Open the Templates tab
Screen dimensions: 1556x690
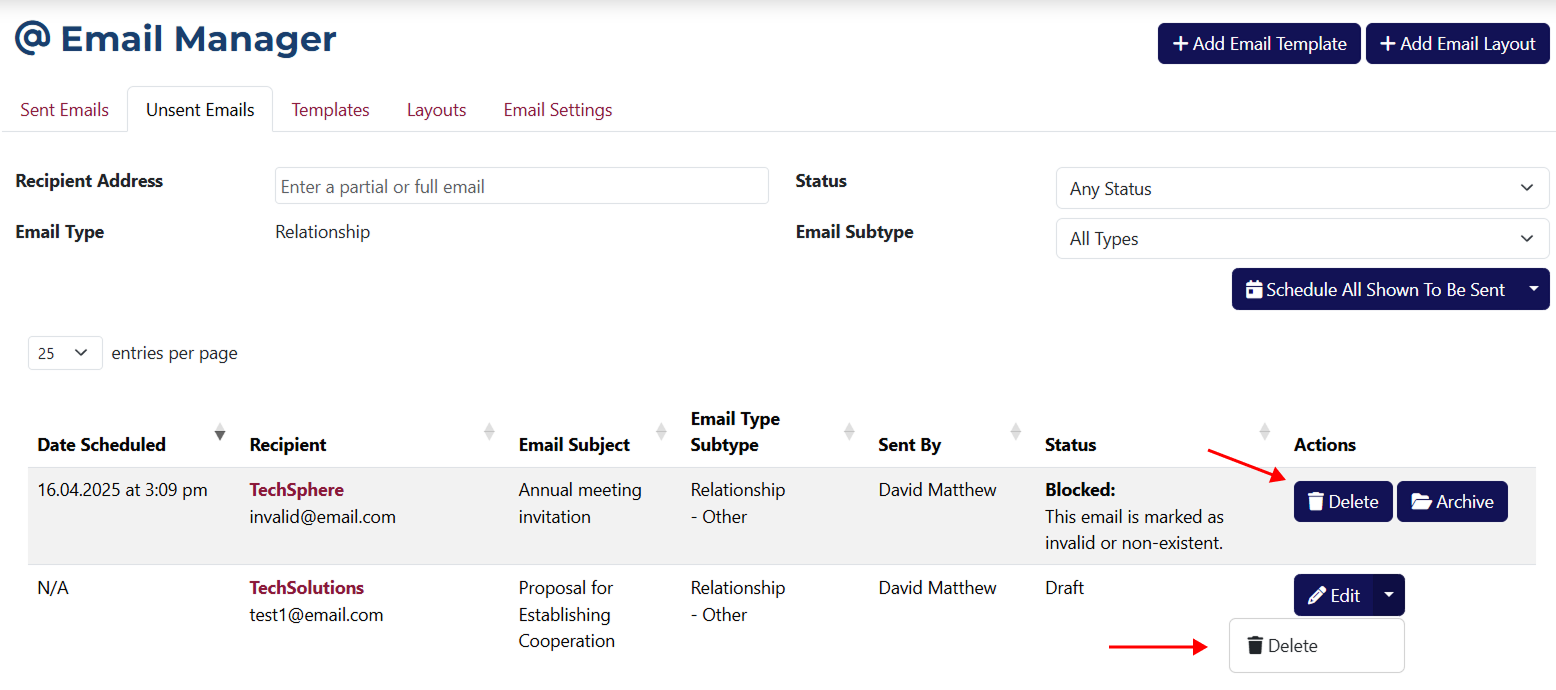(330, 110)
